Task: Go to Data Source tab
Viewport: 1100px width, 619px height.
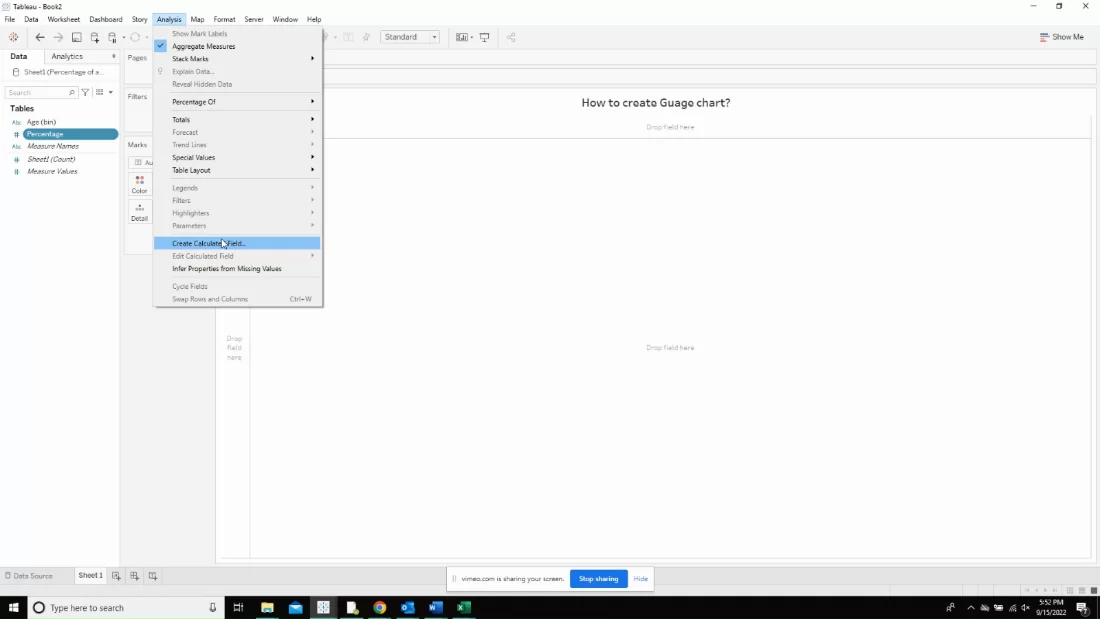Action: 29,576
